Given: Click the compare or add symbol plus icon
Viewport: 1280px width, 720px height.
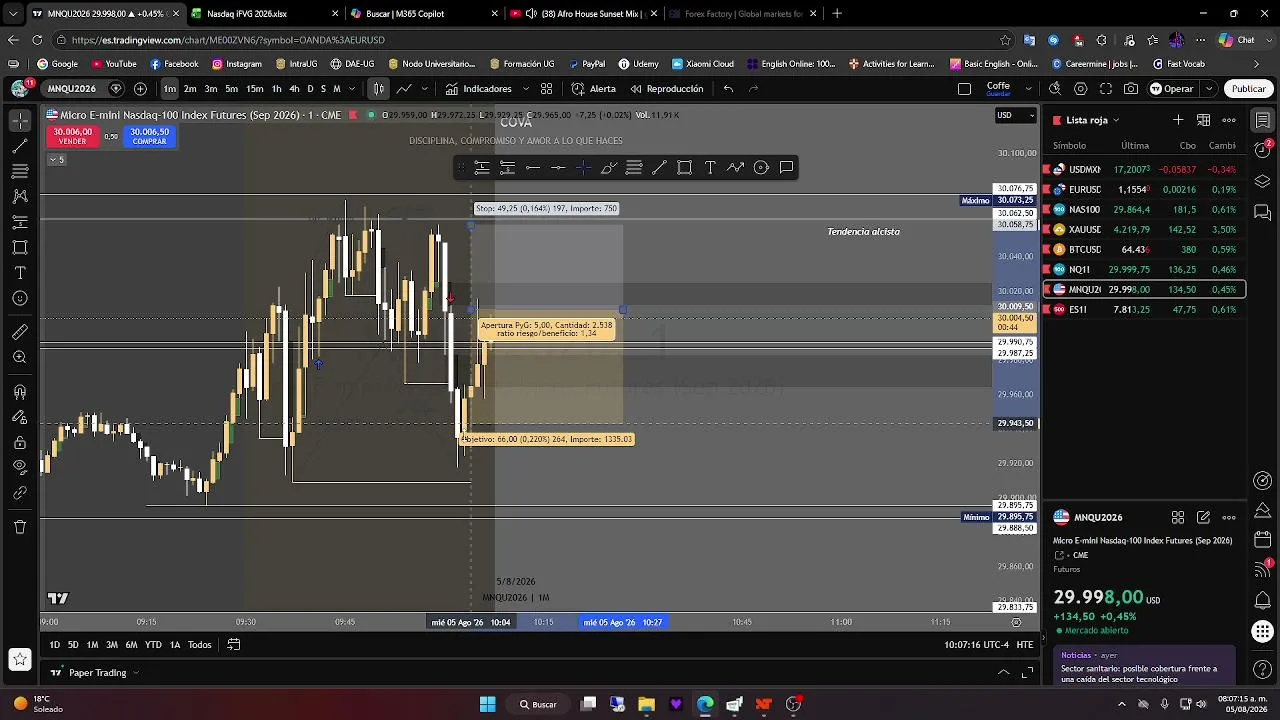Looking at the screenshot, I should 140,89.
